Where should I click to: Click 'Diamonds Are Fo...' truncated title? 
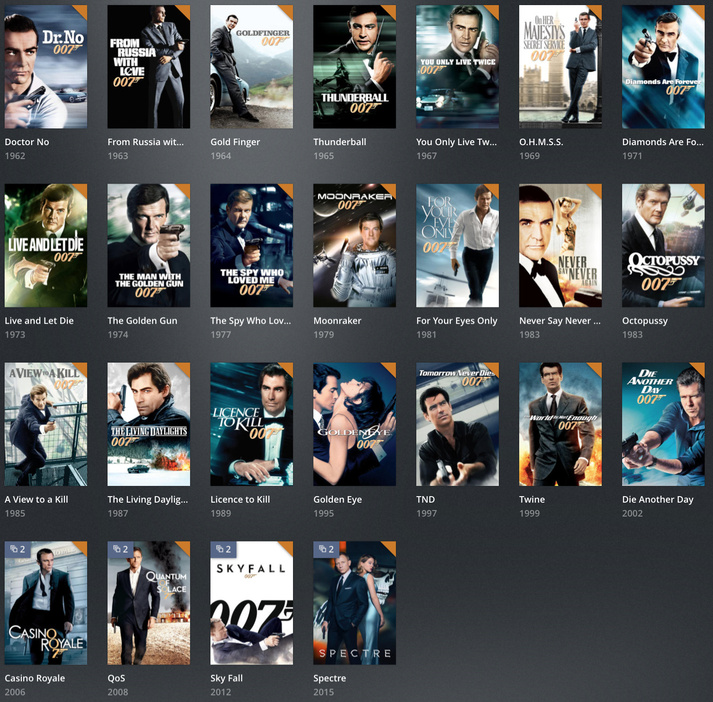[x=663, y=142]
